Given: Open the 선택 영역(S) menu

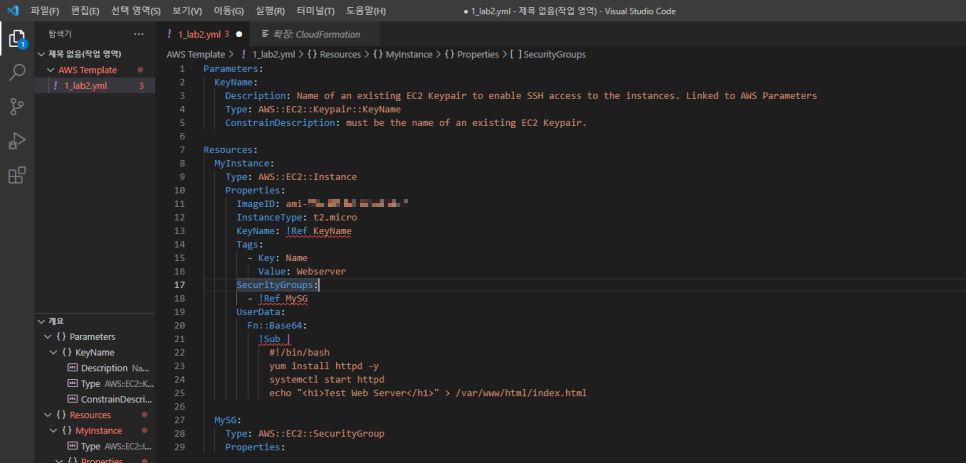Looking at the screenshot, I should pyautogui.click(x=136, y=11).
